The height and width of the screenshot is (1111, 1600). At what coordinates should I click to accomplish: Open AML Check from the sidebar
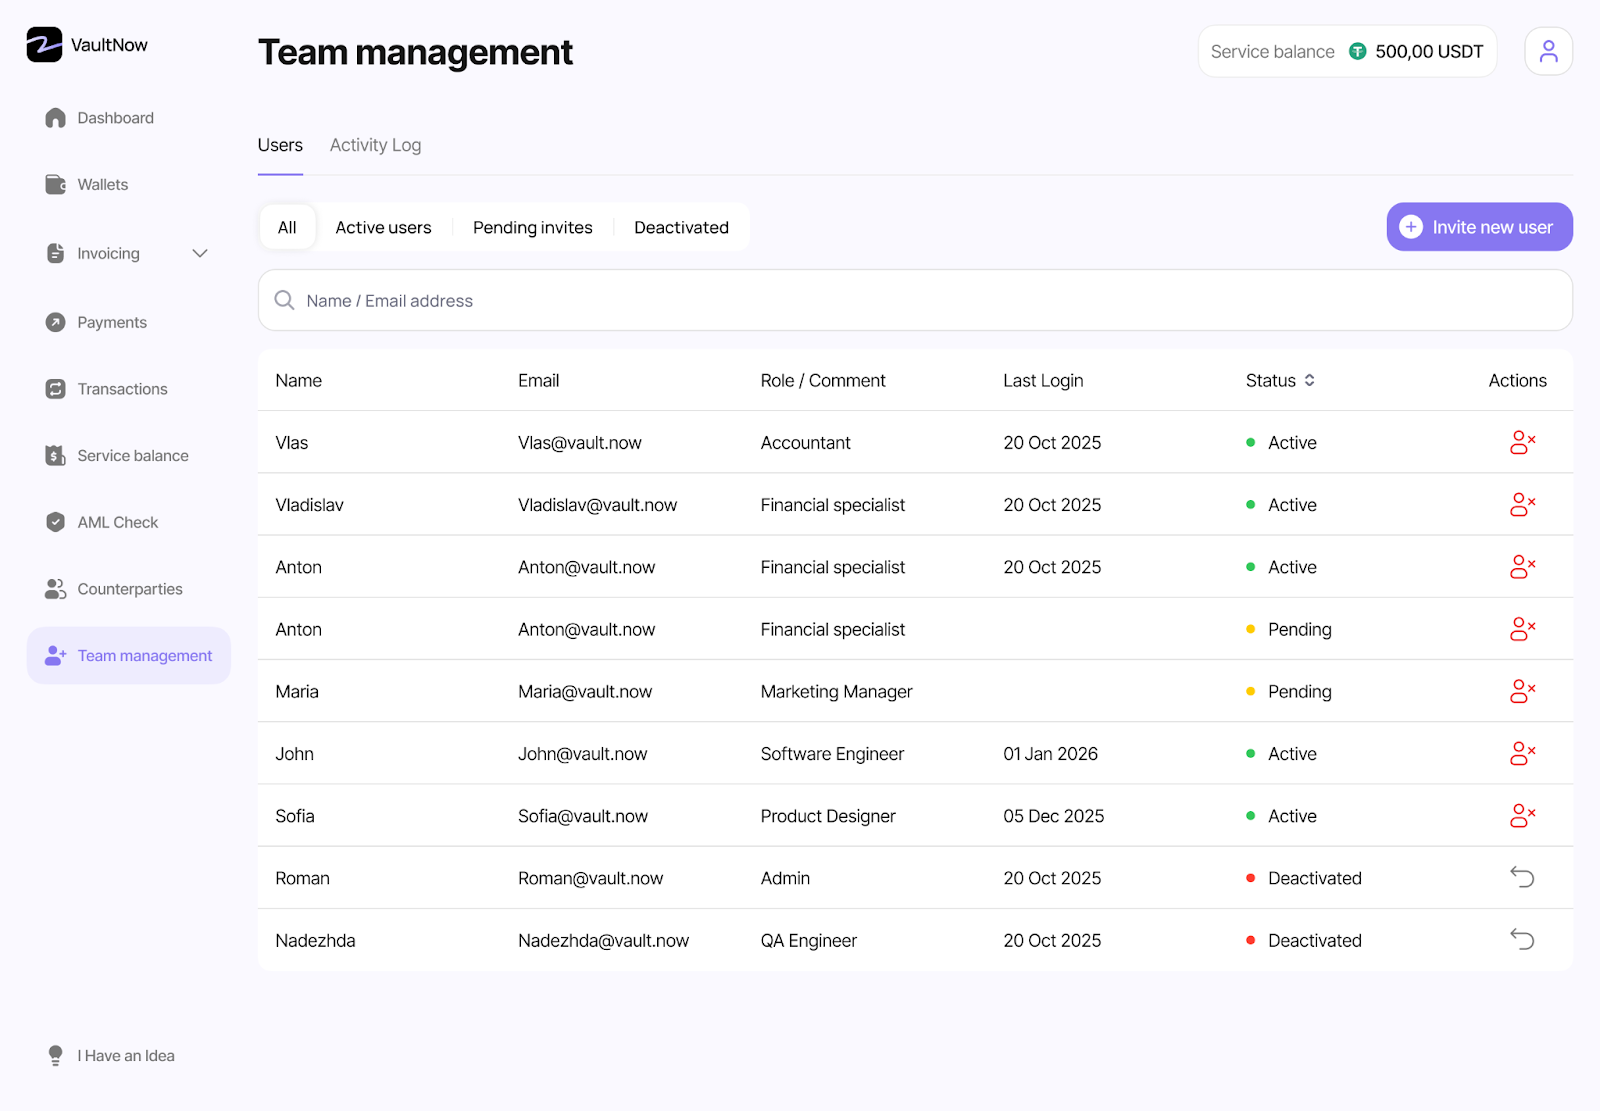(x=117, y=523)
